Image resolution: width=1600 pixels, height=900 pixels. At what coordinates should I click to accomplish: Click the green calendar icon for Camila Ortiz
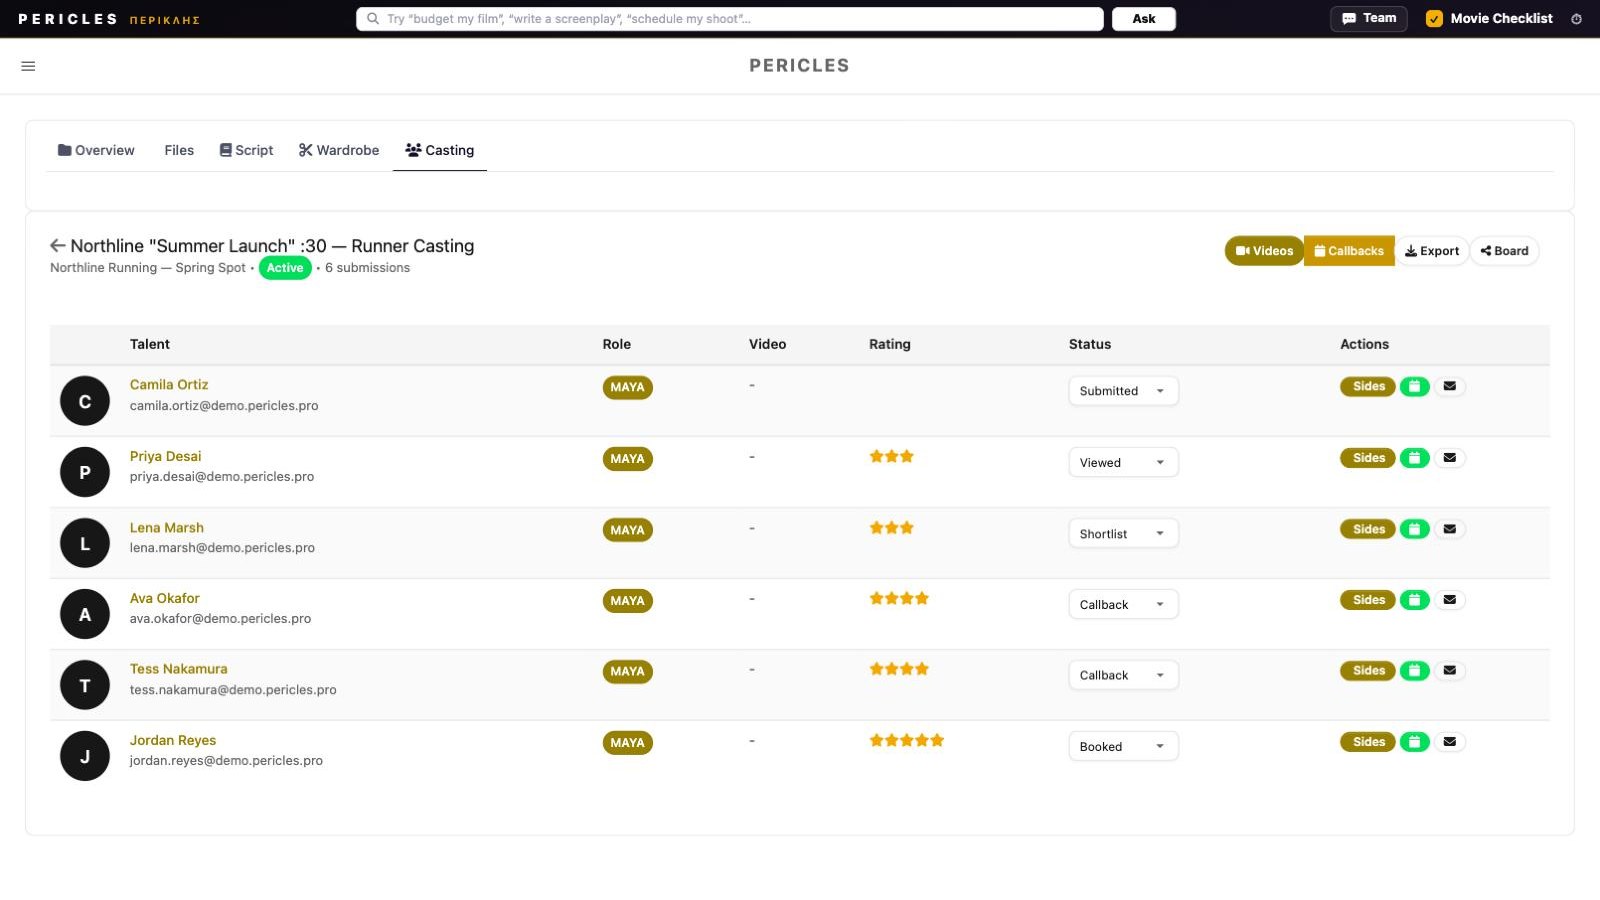tap(1414, 387)
